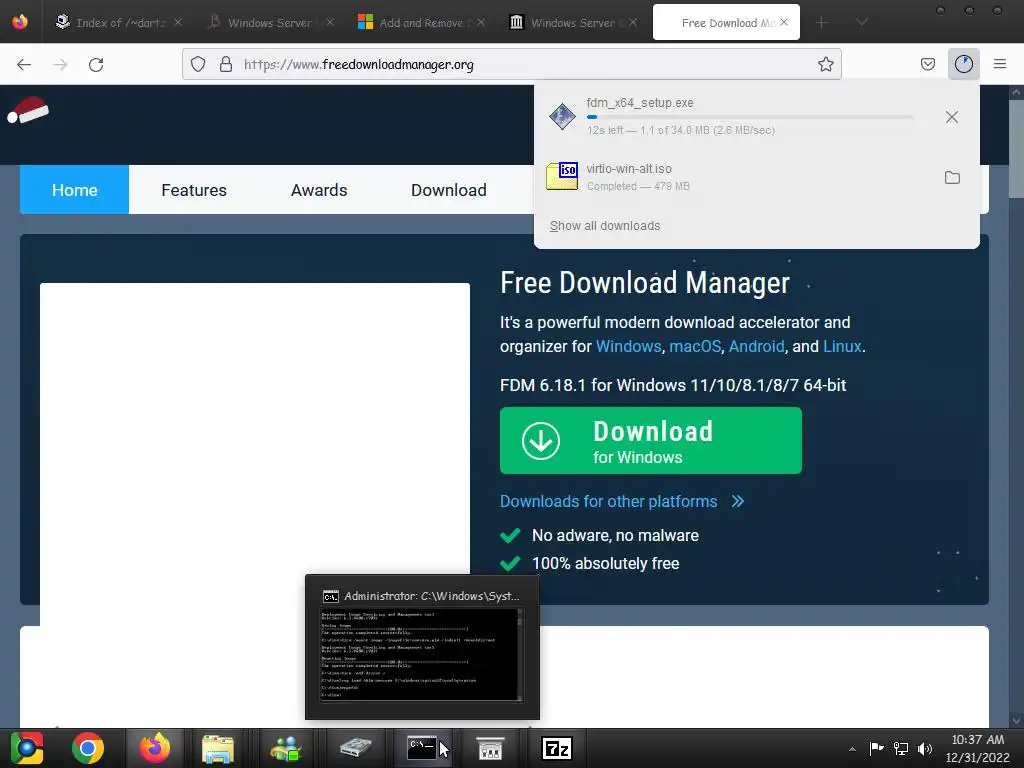1024x768 pixels.
Task: Open the Features navigation item
Action: (x=194, y=190)
